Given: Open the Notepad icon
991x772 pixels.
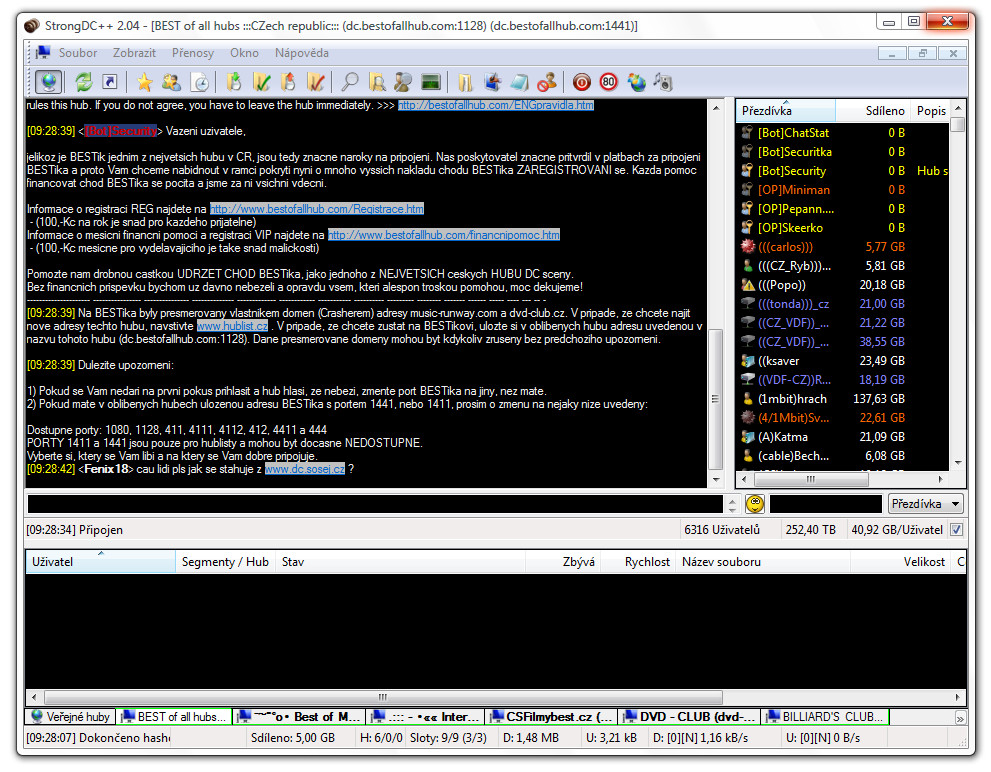Looking at the screenshot, I should pyautogui.click(x=520, y=82).
